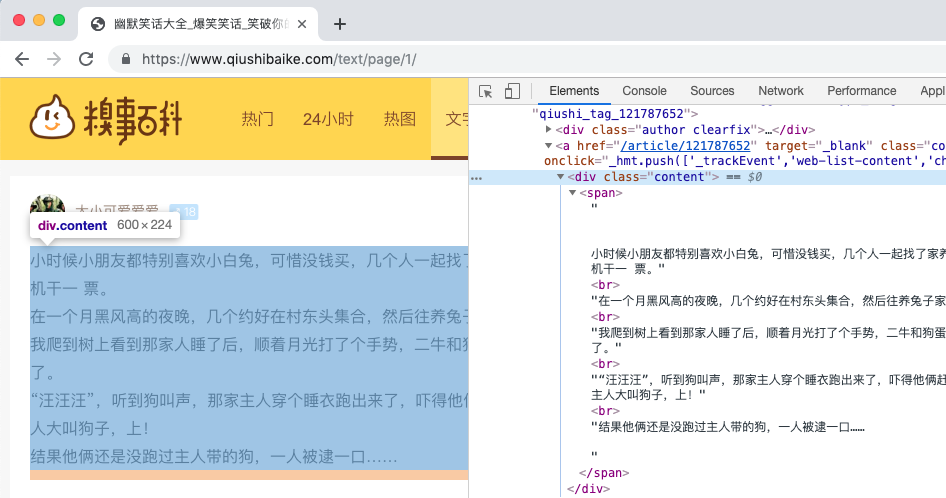Image resolution: width=946 pixels, height=498 pixels.
Task: Click the target="_blank" attribute in DOM
Action: [819, 145]
